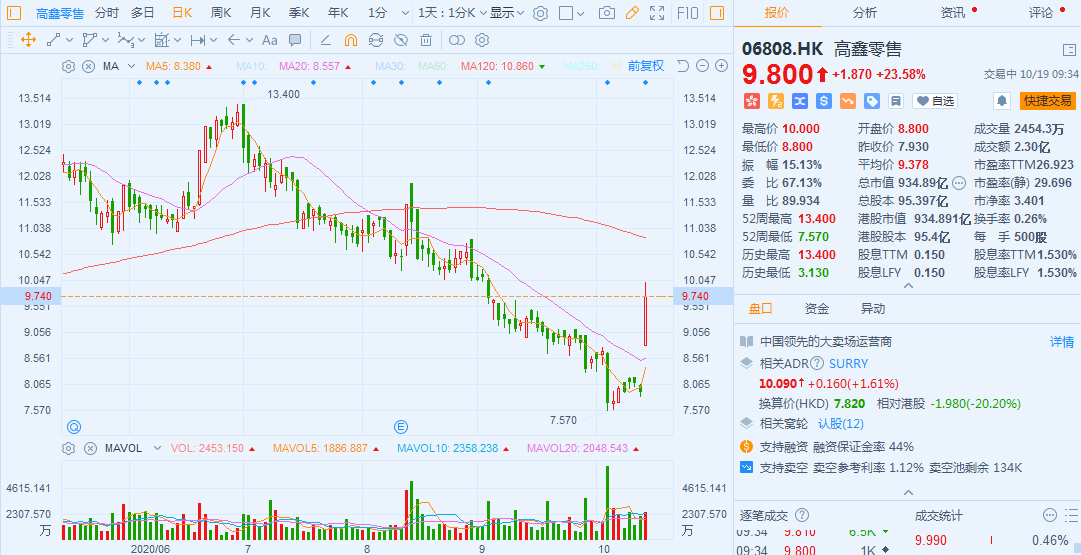Toggle the left sidebar panel icon

pos(14,12)
